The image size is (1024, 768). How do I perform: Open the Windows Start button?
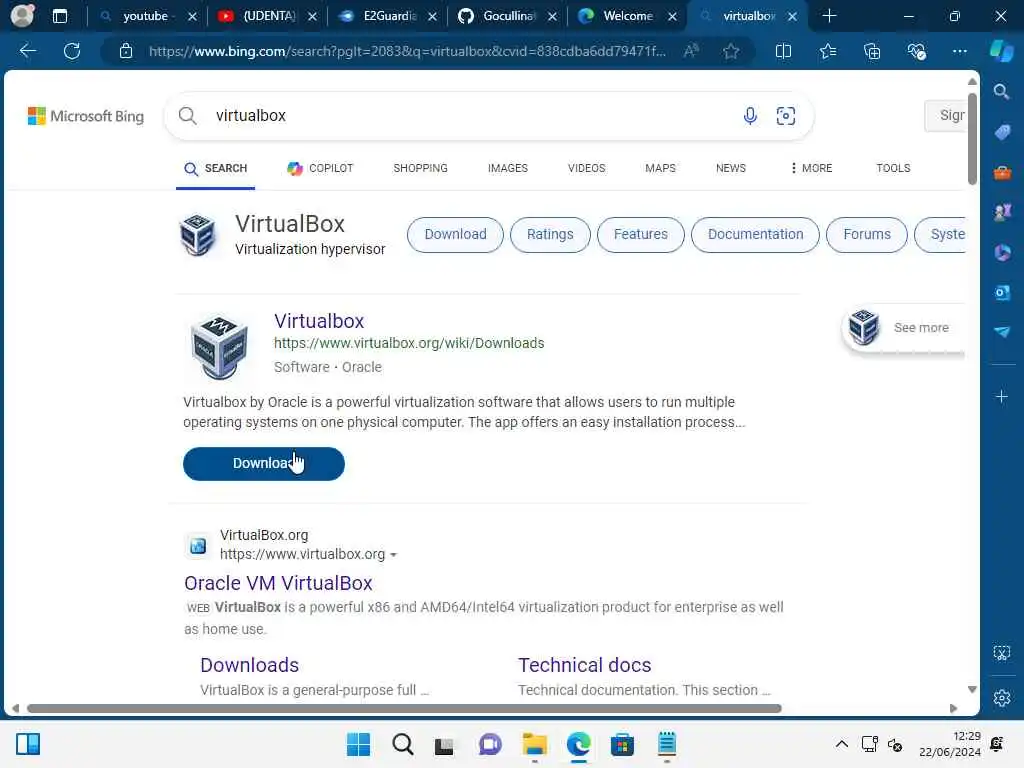pos(358,744)
